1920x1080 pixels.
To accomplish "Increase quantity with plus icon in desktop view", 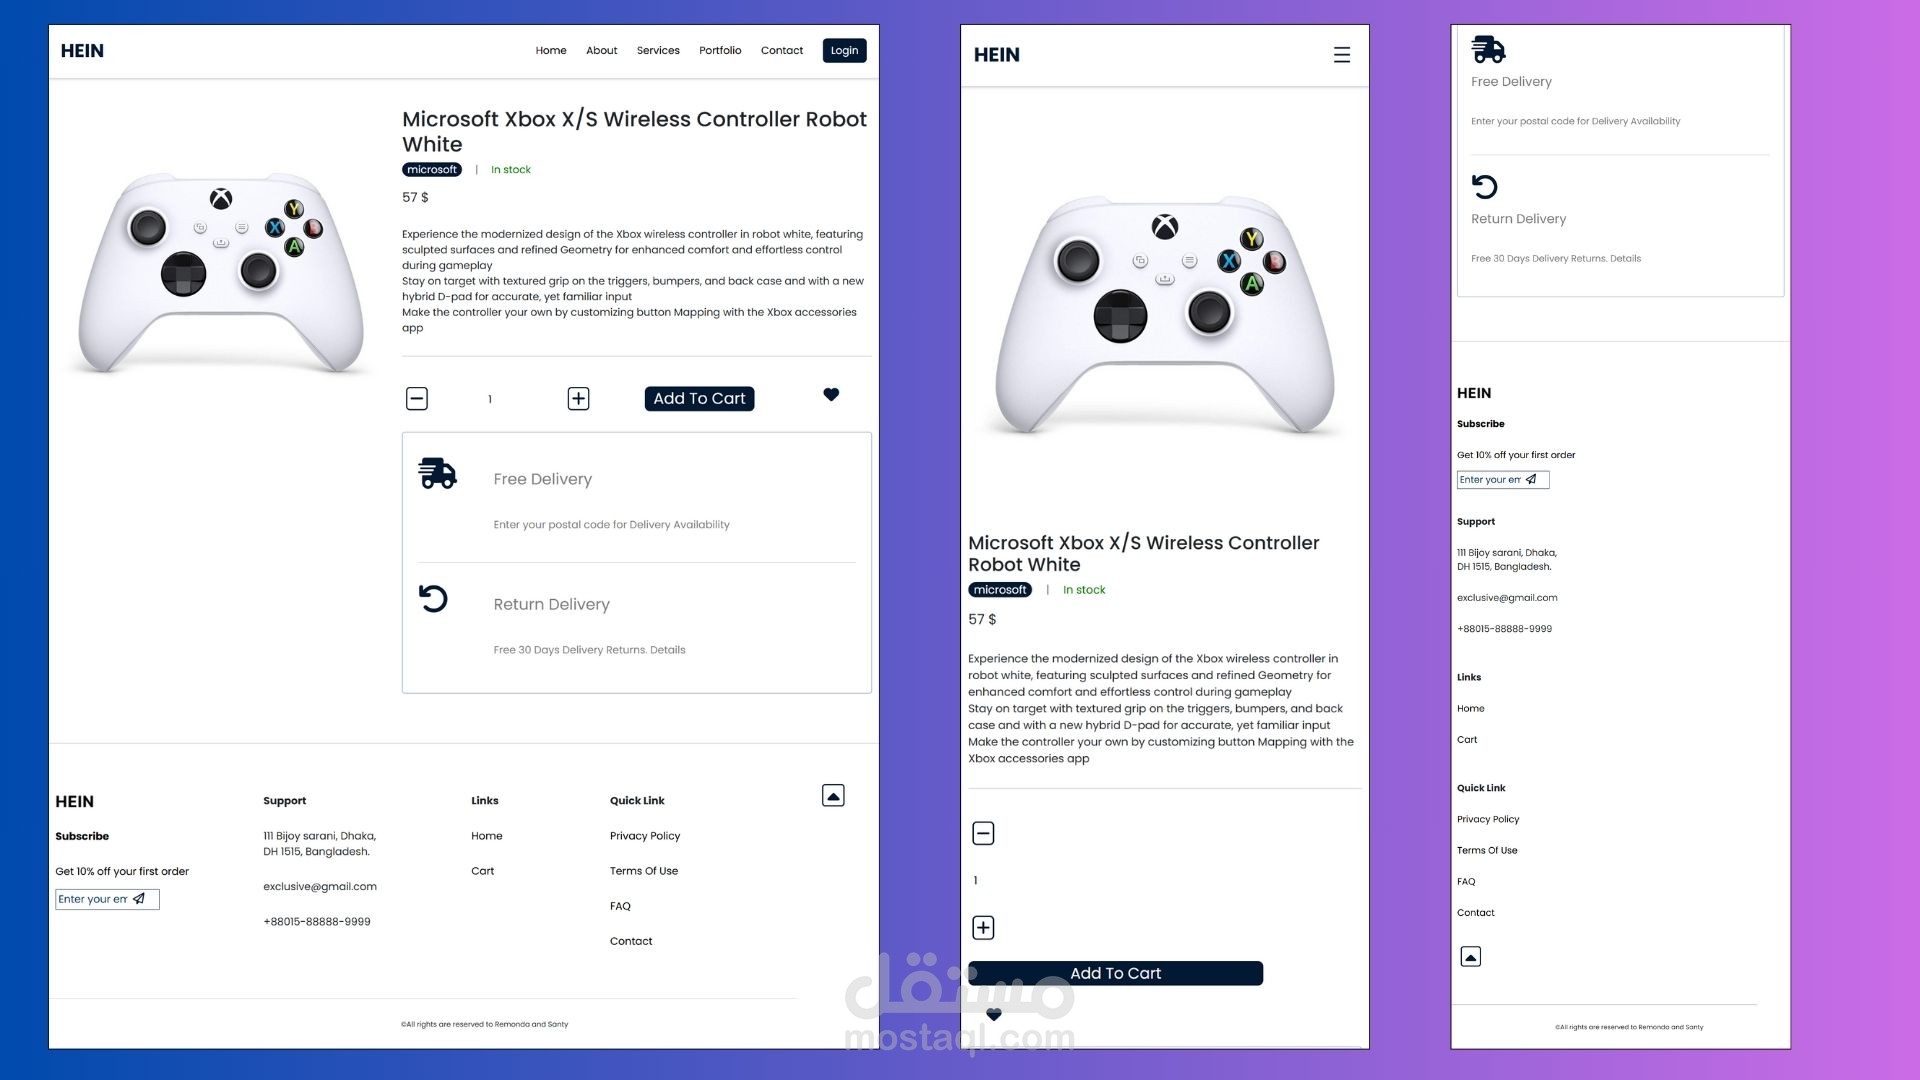I will (x=578, y=399).
